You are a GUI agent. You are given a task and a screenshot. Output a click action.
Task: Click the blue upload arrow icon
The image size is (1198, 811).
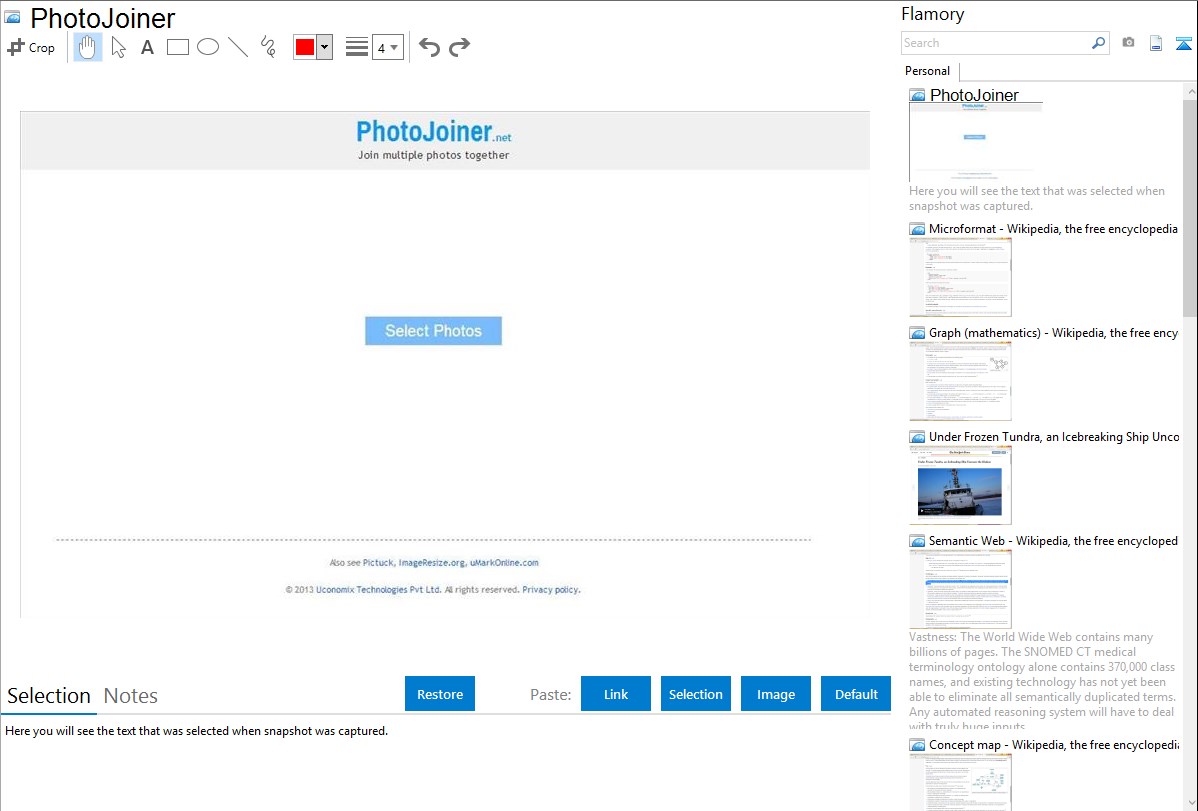click(1183, 43)
